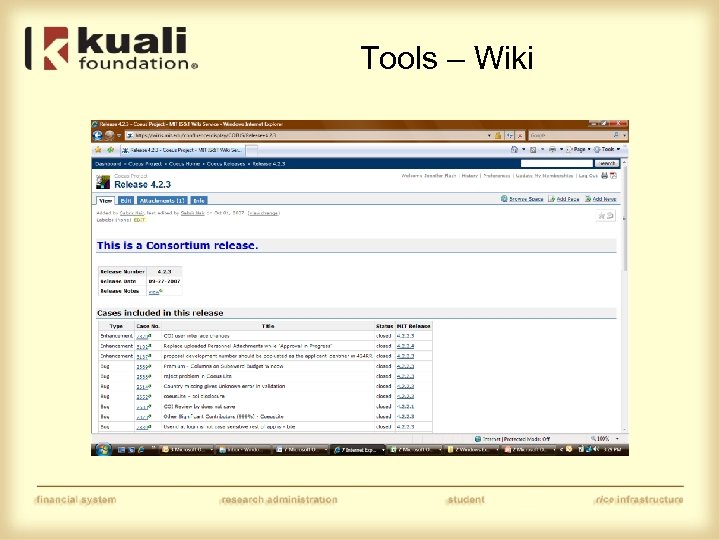Image resolution: width=720 pixels, height=540 pixels.
Task: Go to Dashboard in the breadcrumb
Action: pyautogui.click(x=108, y=164)
